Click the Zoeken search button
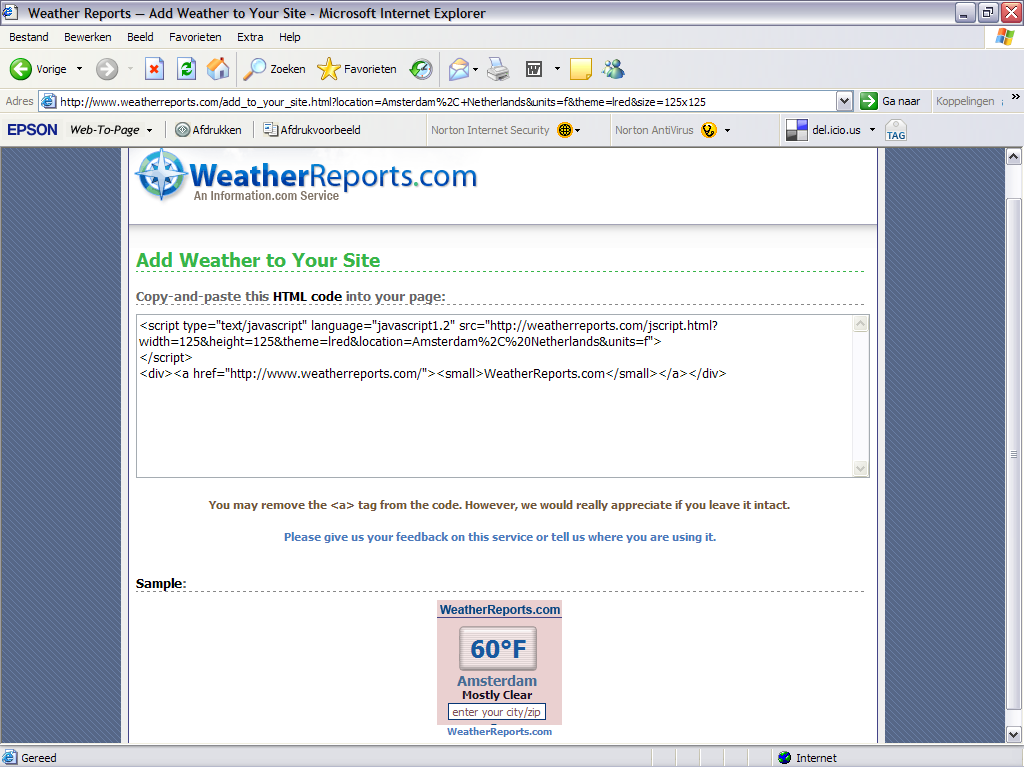This screenshot has height=768, width=1024. point(276,69)
